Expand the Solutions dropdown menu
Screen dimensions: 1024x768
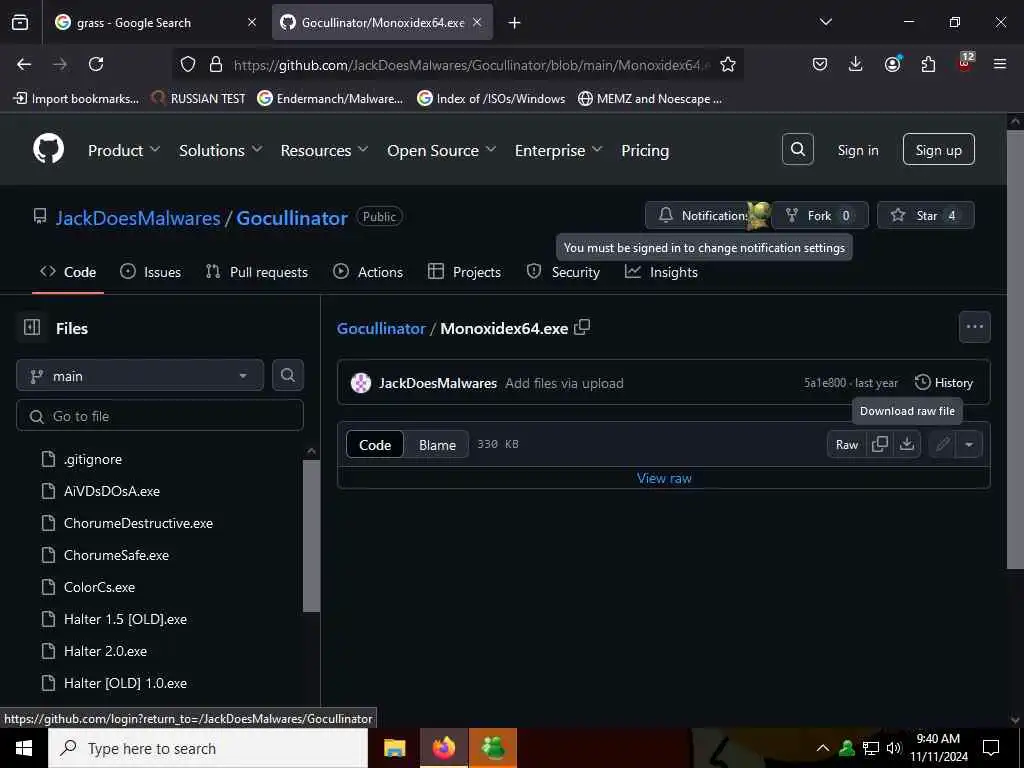pyautogui.click(x=221, y=150)
